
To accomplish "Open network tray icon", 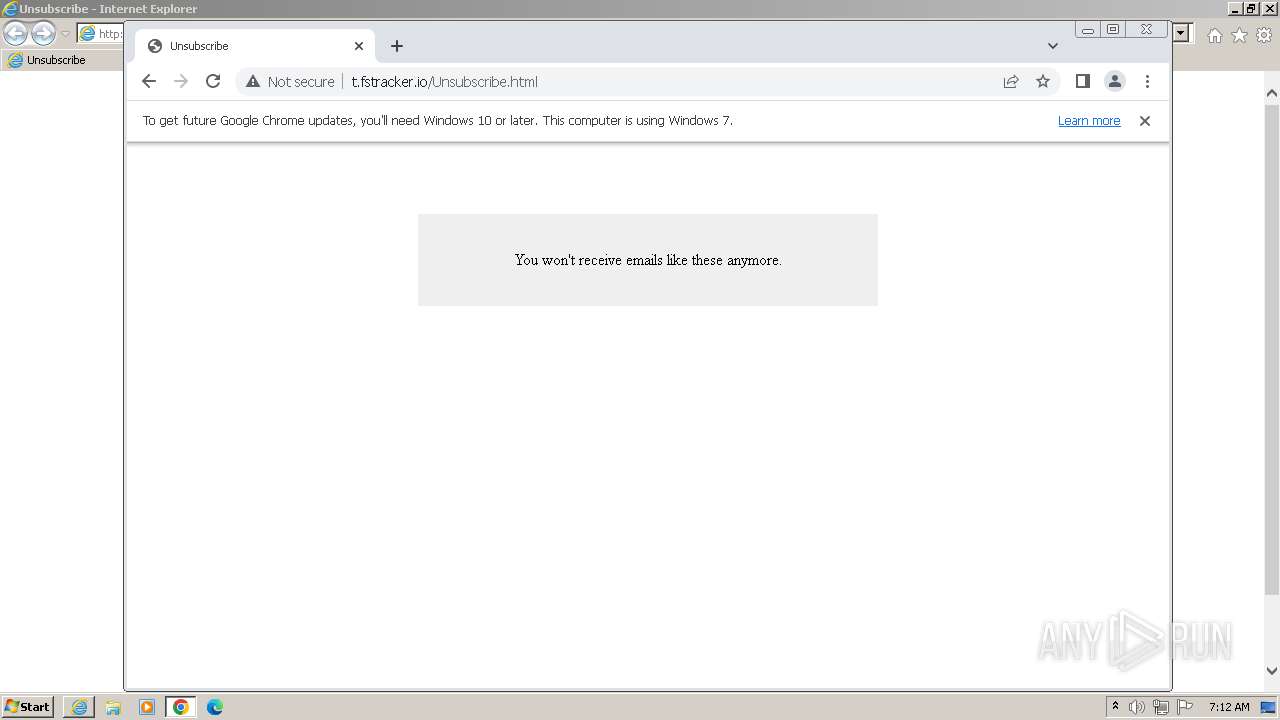I will click(1161, 707).
